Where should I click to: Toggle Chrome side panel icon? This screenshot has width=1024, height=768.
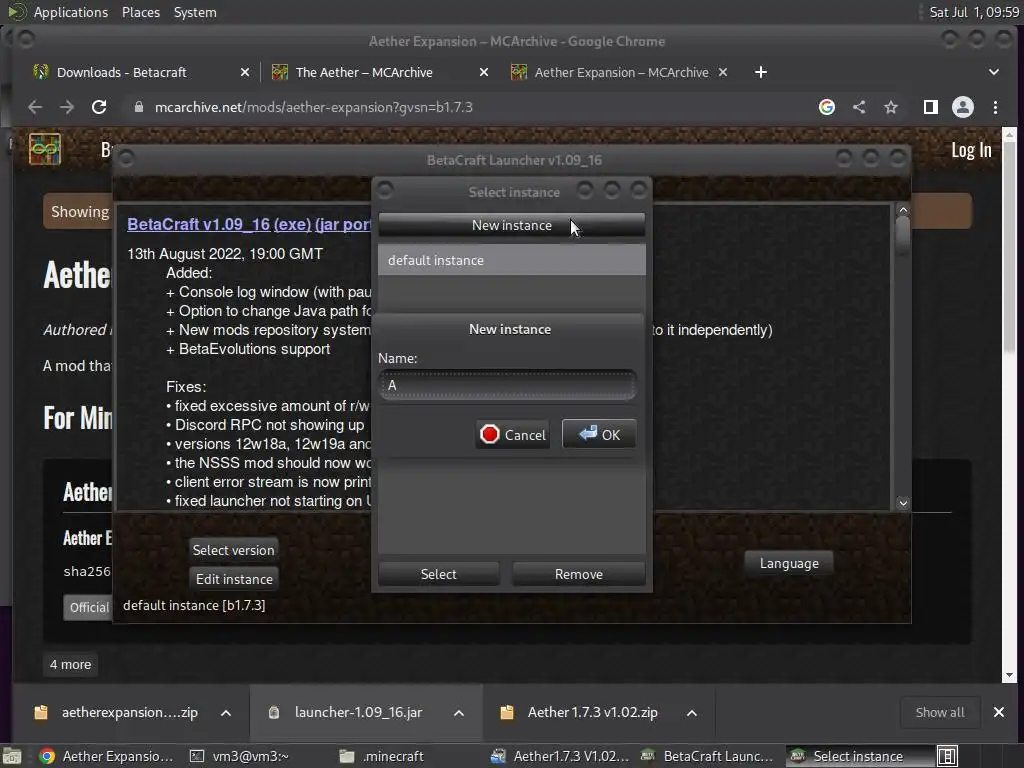[x=931, y=107]
